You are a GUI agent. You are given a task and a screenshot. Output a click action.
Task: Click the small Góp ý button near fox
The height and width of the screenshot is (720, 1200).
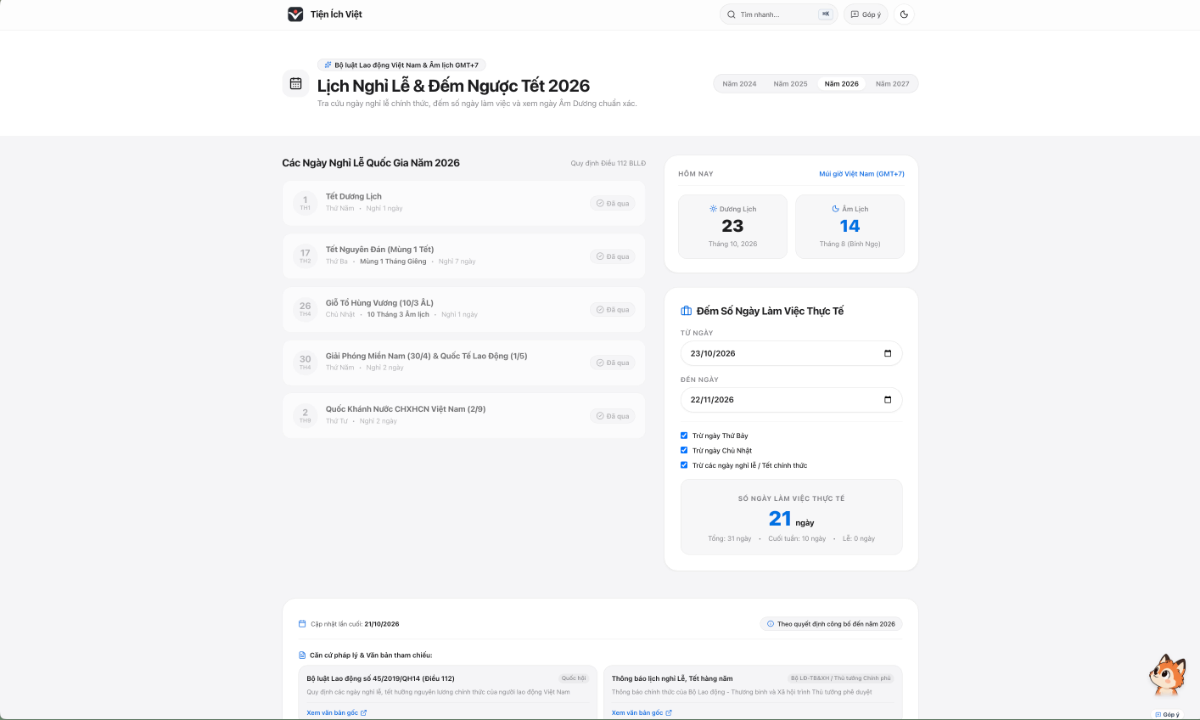(1166, 714)
